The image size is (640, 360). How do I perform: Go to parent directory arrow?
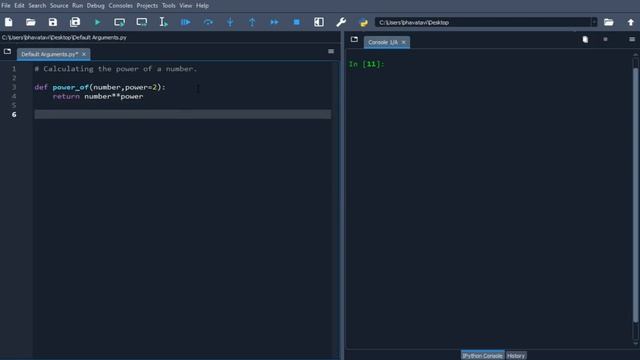631,22
